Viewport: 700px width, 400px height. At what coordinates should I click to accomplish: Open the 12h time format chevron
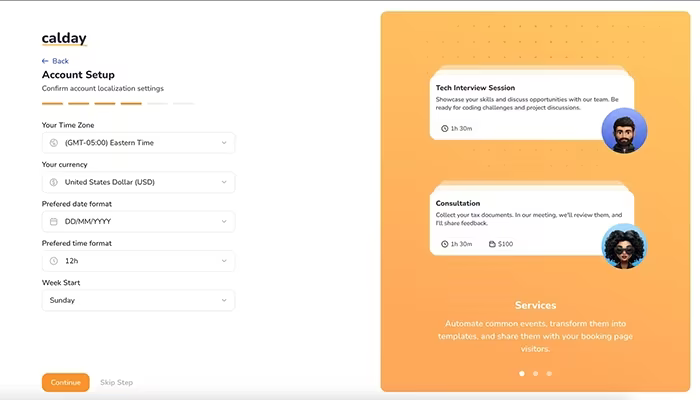coord(224,261)
